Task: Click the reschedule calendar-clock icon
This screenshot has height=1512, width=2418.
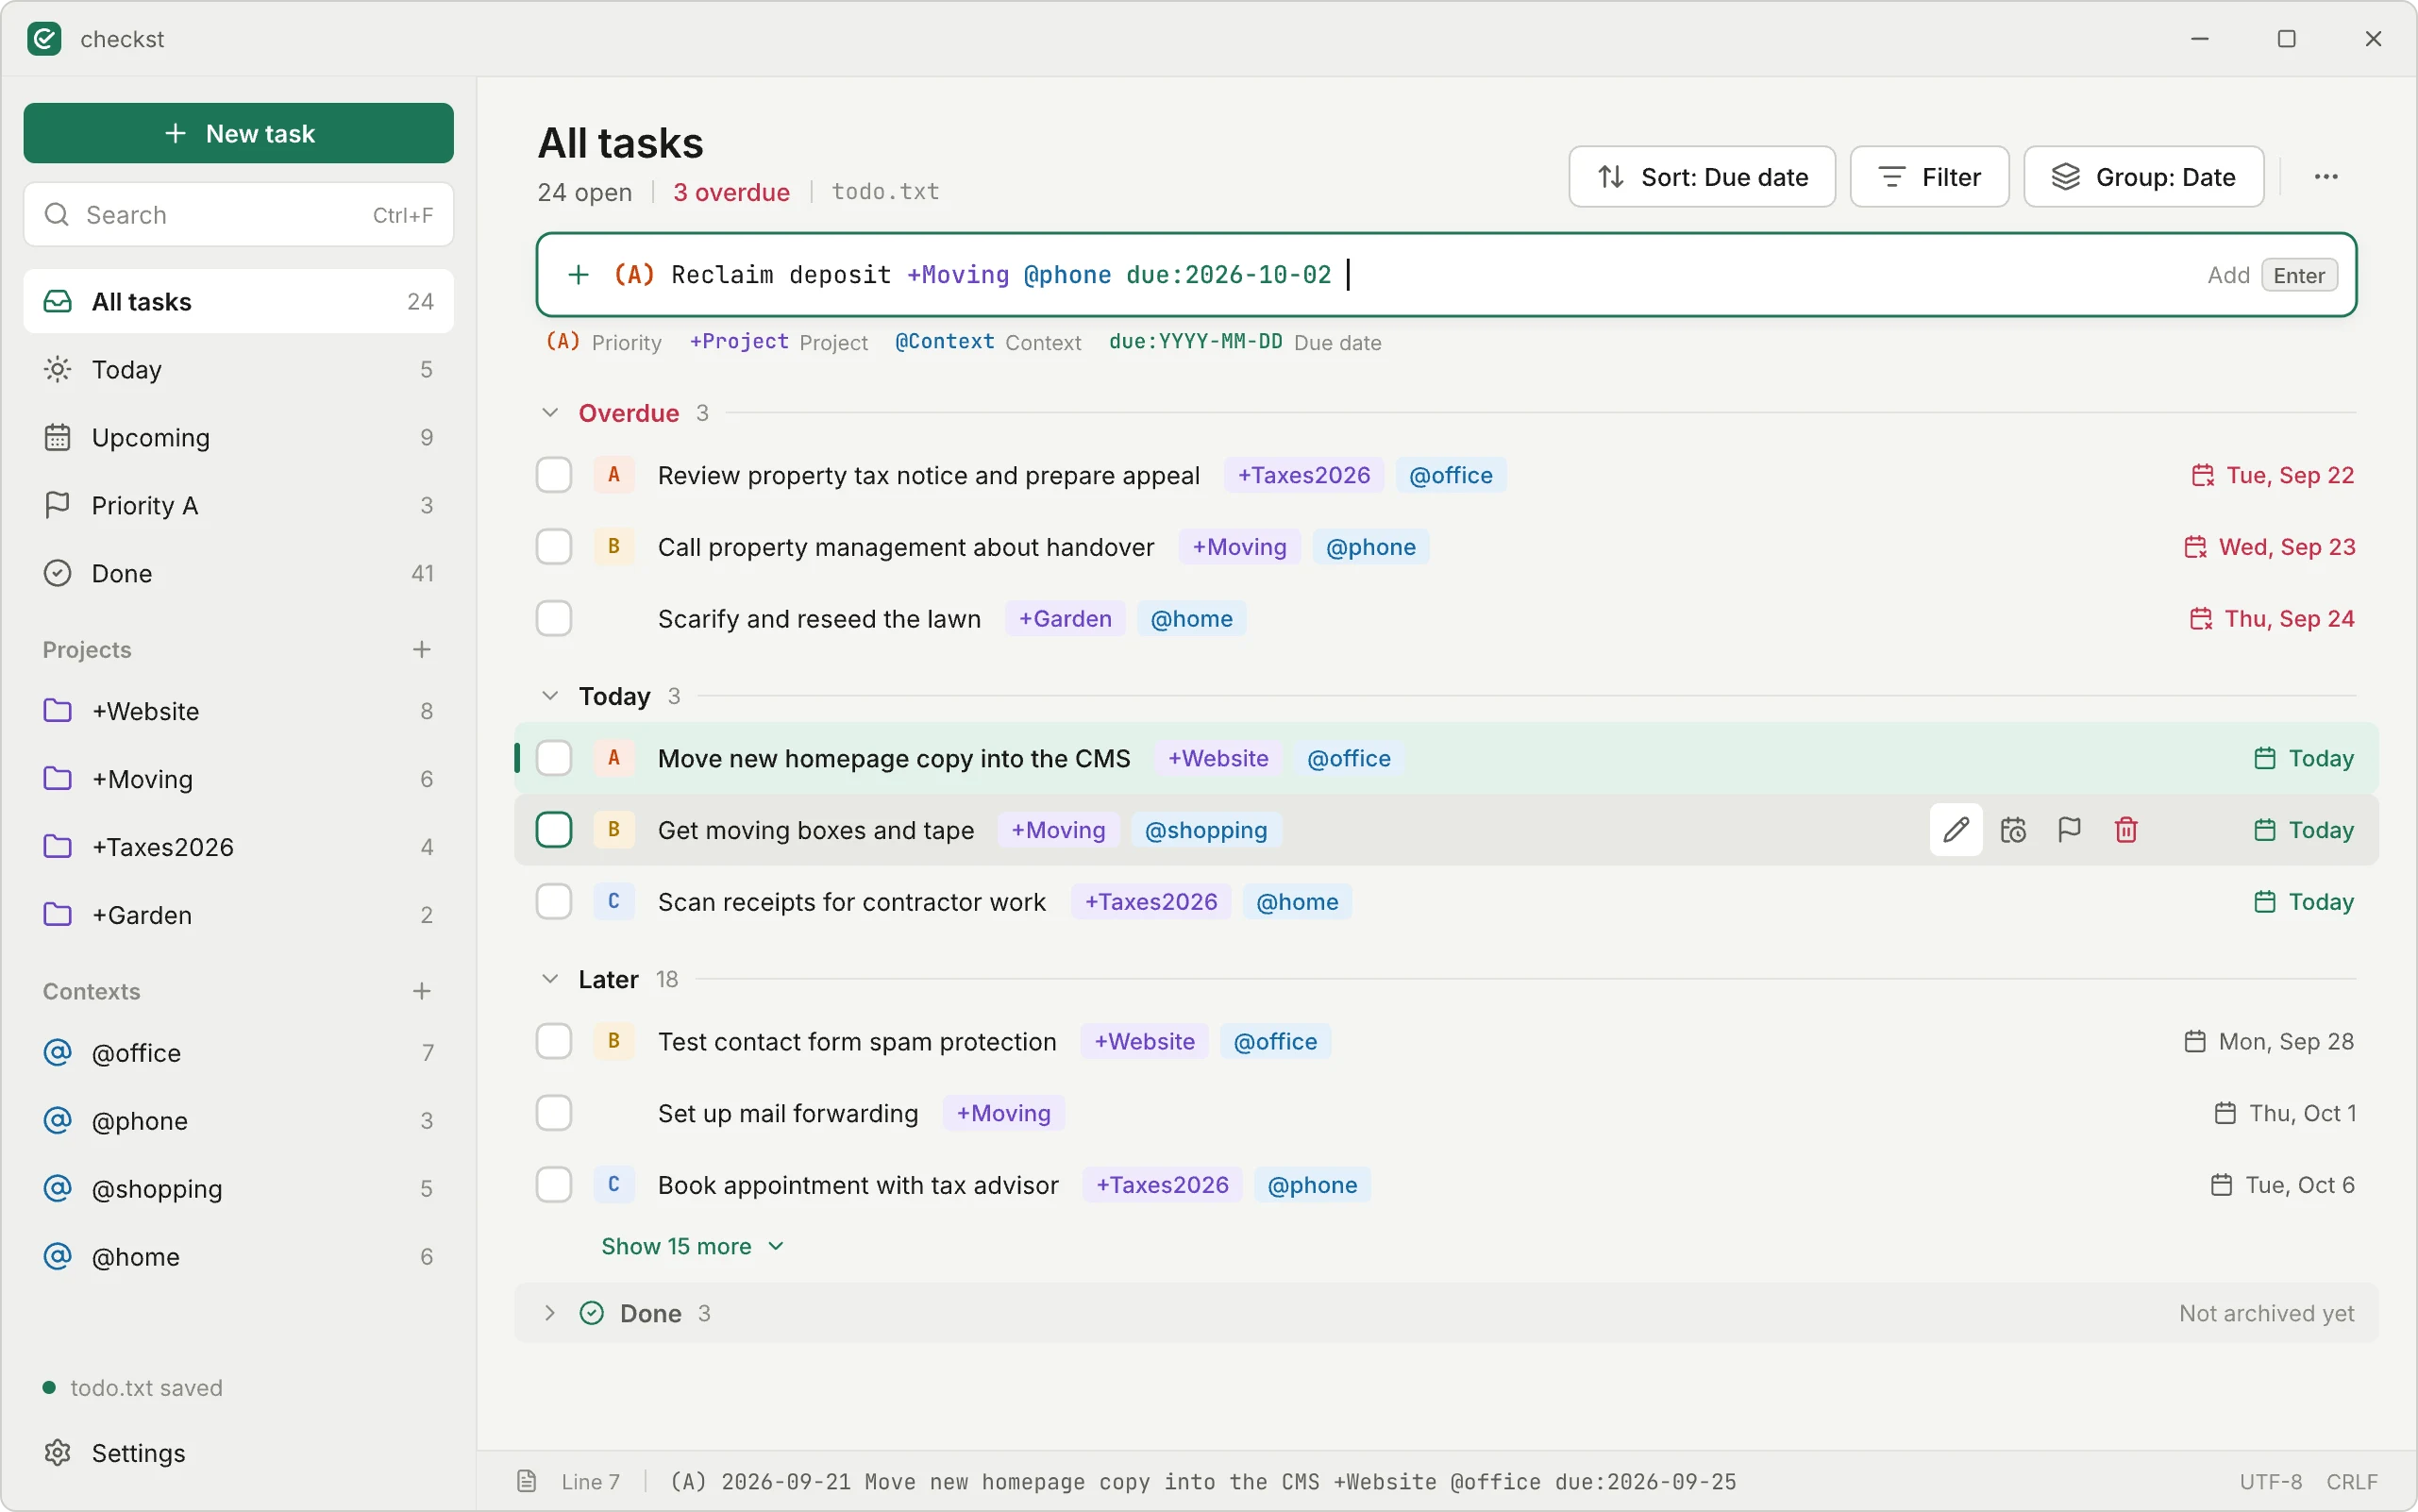Action: pyautogui.click(x=2013, y=830)
